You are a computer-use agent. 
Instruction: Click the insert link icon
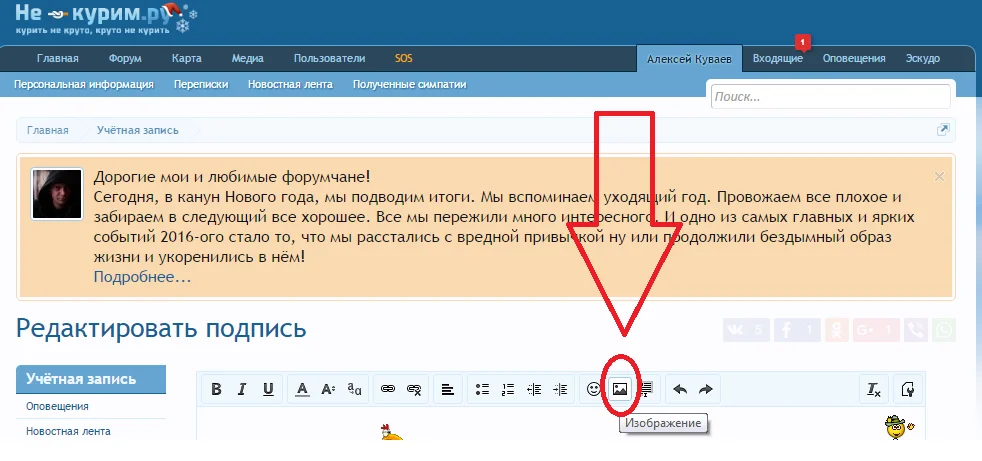click(388, 389)
